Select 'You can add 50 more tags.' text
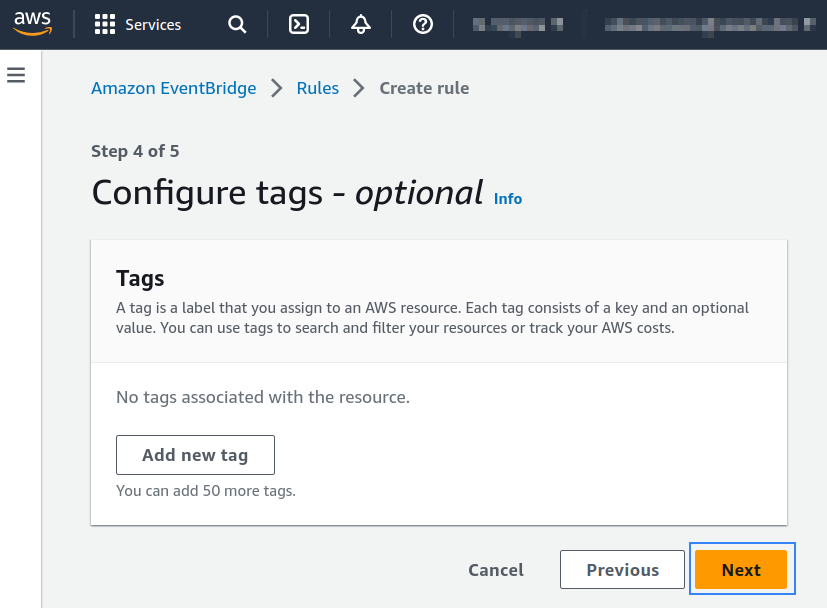Viewport: 827px width, 608px height. tap(206, 491)
